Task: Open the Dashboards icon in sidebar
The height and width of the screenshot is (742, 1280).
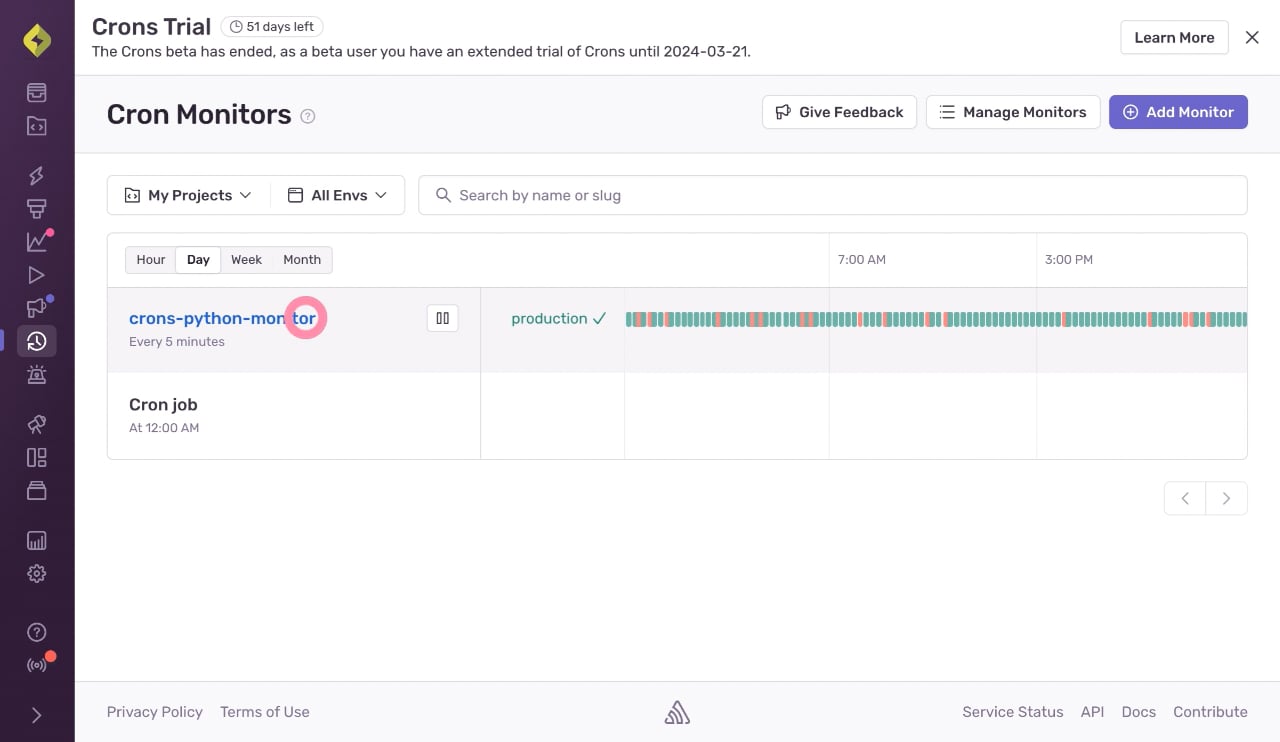Action: [36, 458]
